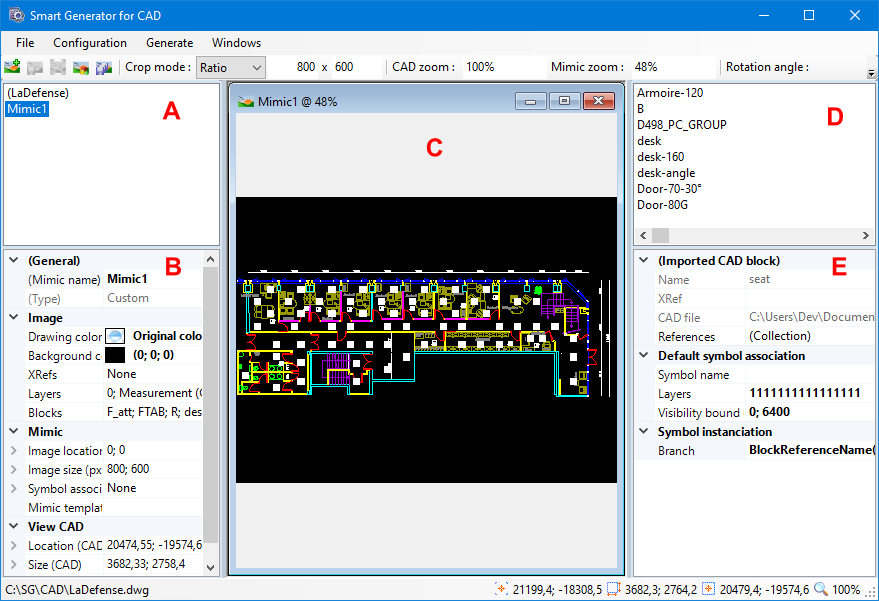This screenshot has width=879, height=601.
Task: Click the black Background color swatch
Action: pos(115,355)
